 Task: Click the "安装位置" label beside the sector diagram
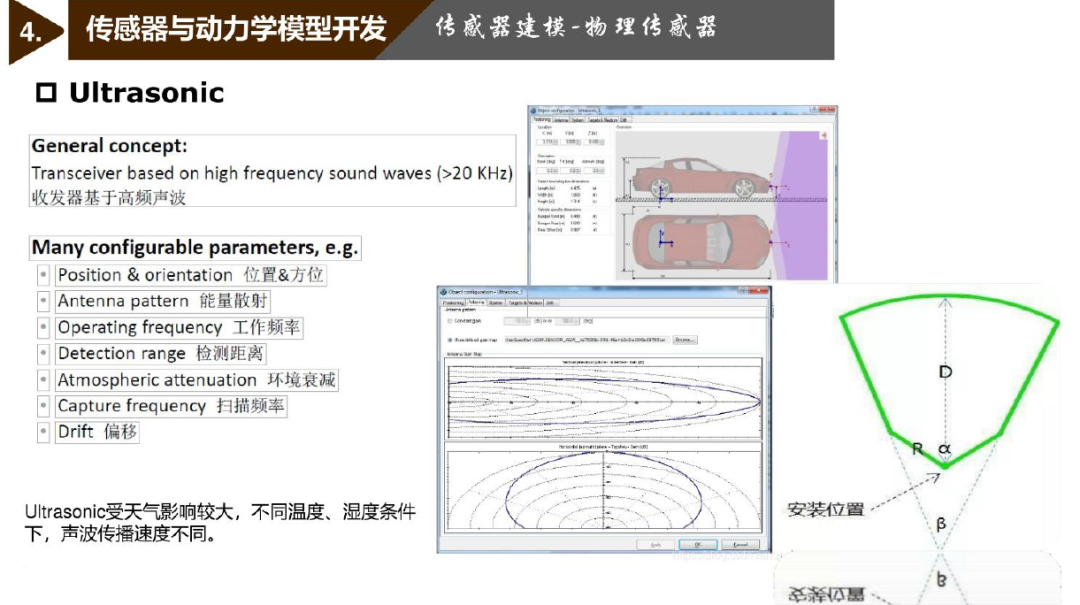coord(825,510)
